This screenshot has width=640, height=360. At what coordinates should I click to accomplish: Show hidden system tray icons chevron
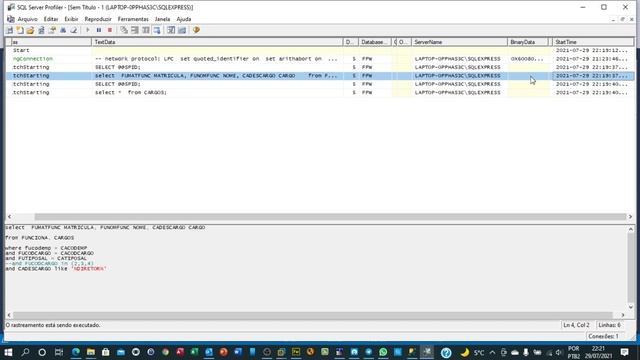click(x=492, y=352)
